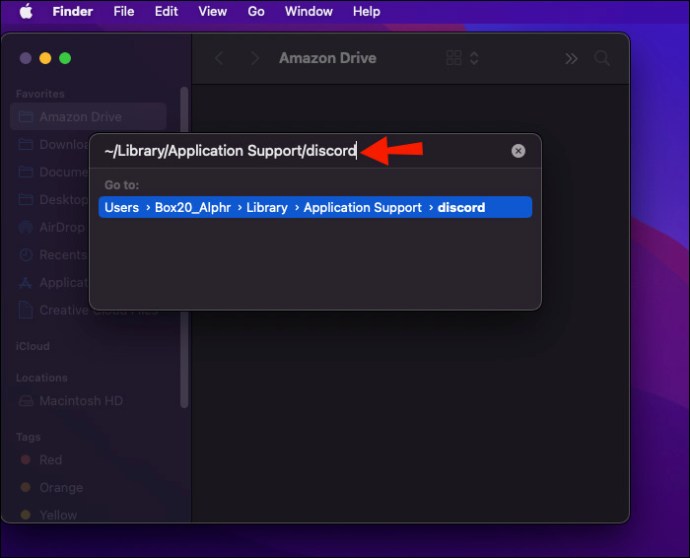Open the Edit menu

click(166, 11)
